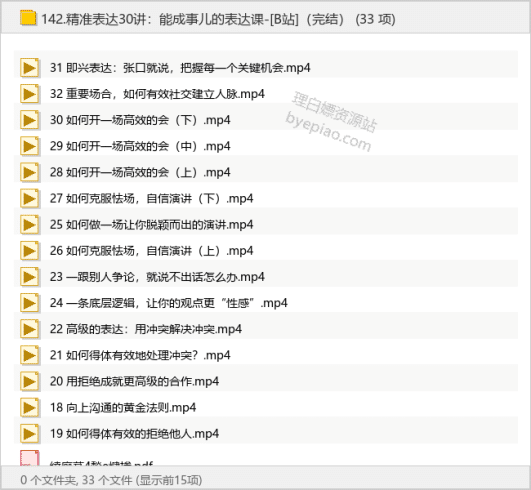This screenshot has width=531, height=490.
Task: Select file "28 如何开一场高效的会（上）.mp4"
Action: click(x=140, y=172)
